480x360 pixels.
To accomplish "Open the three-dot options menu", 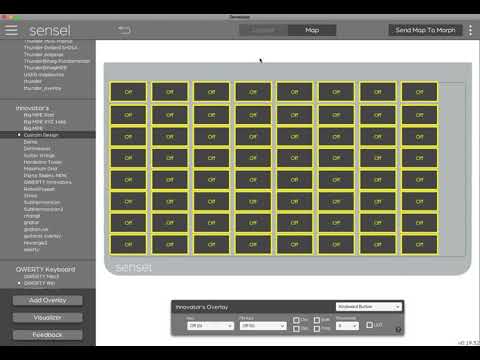I will pos(470,30).
